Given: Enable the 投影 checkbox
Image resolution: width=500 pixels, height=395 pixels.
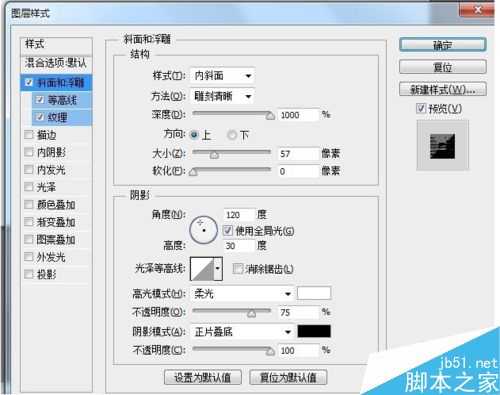Looking at the screenshot, I should pyautogui.click(x=29, y=274).
